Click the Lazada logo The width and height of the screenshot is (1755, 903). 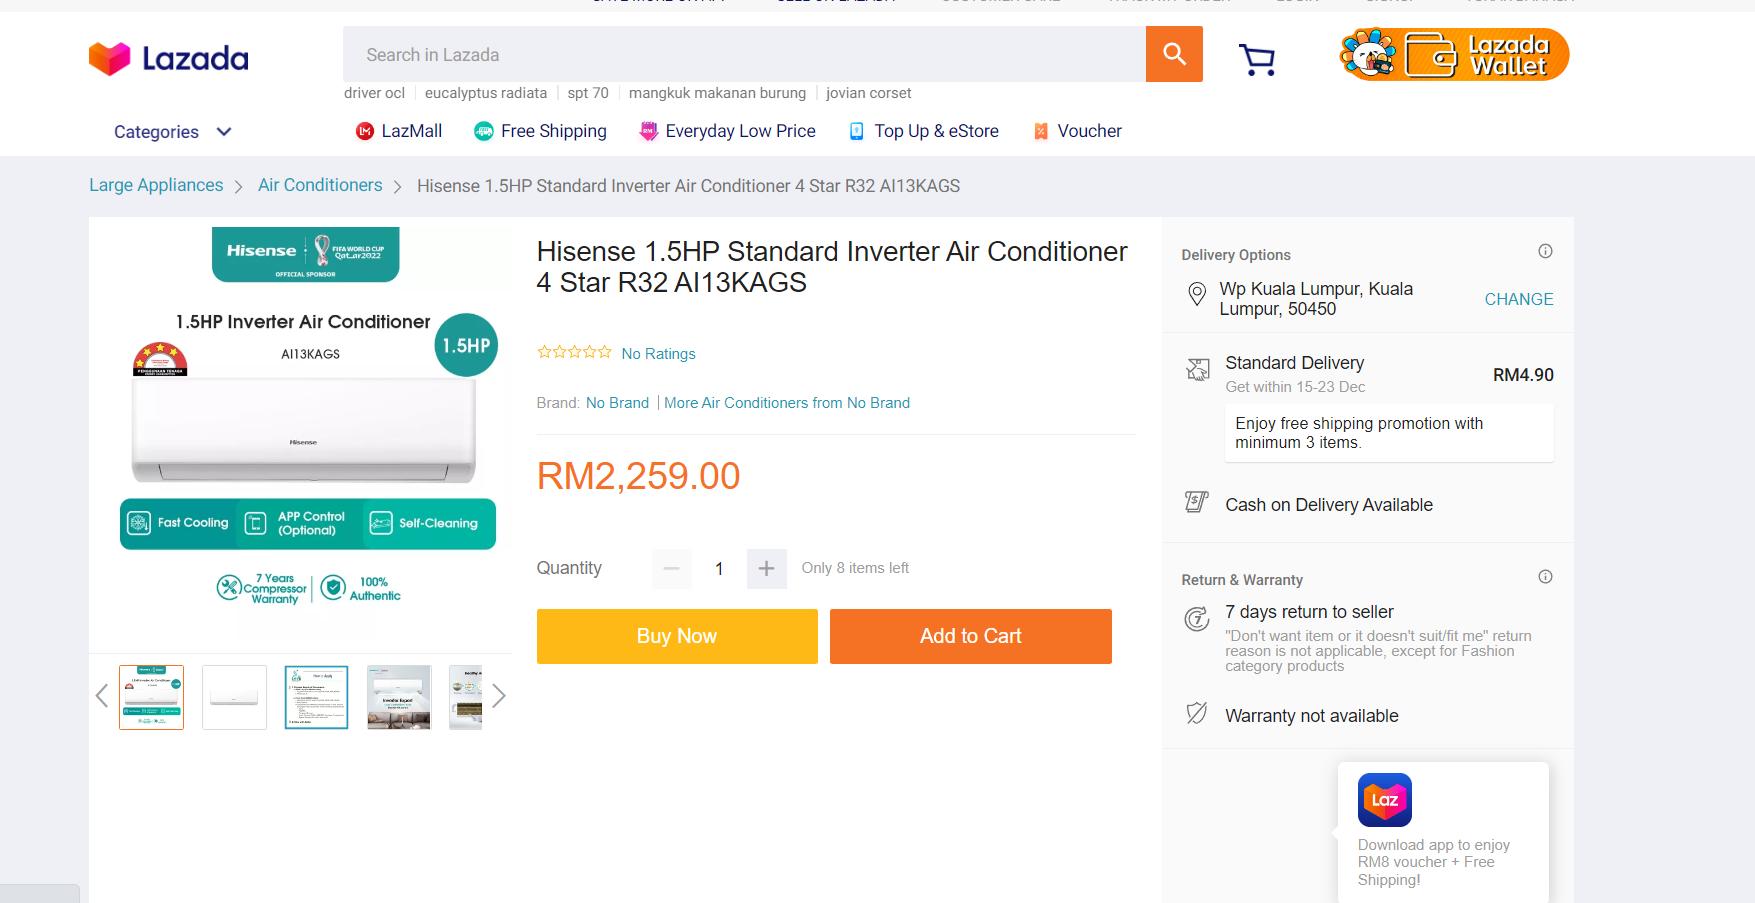[168, 59]
